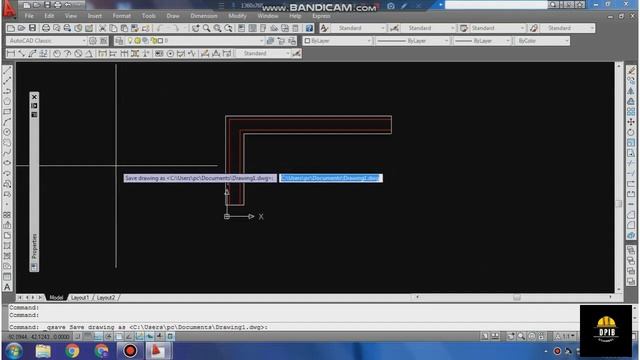Select the Hatch tool in Draw toolbar
This screenshot has height=360, width=640.
pyautogui.click(x=7, y=246)
